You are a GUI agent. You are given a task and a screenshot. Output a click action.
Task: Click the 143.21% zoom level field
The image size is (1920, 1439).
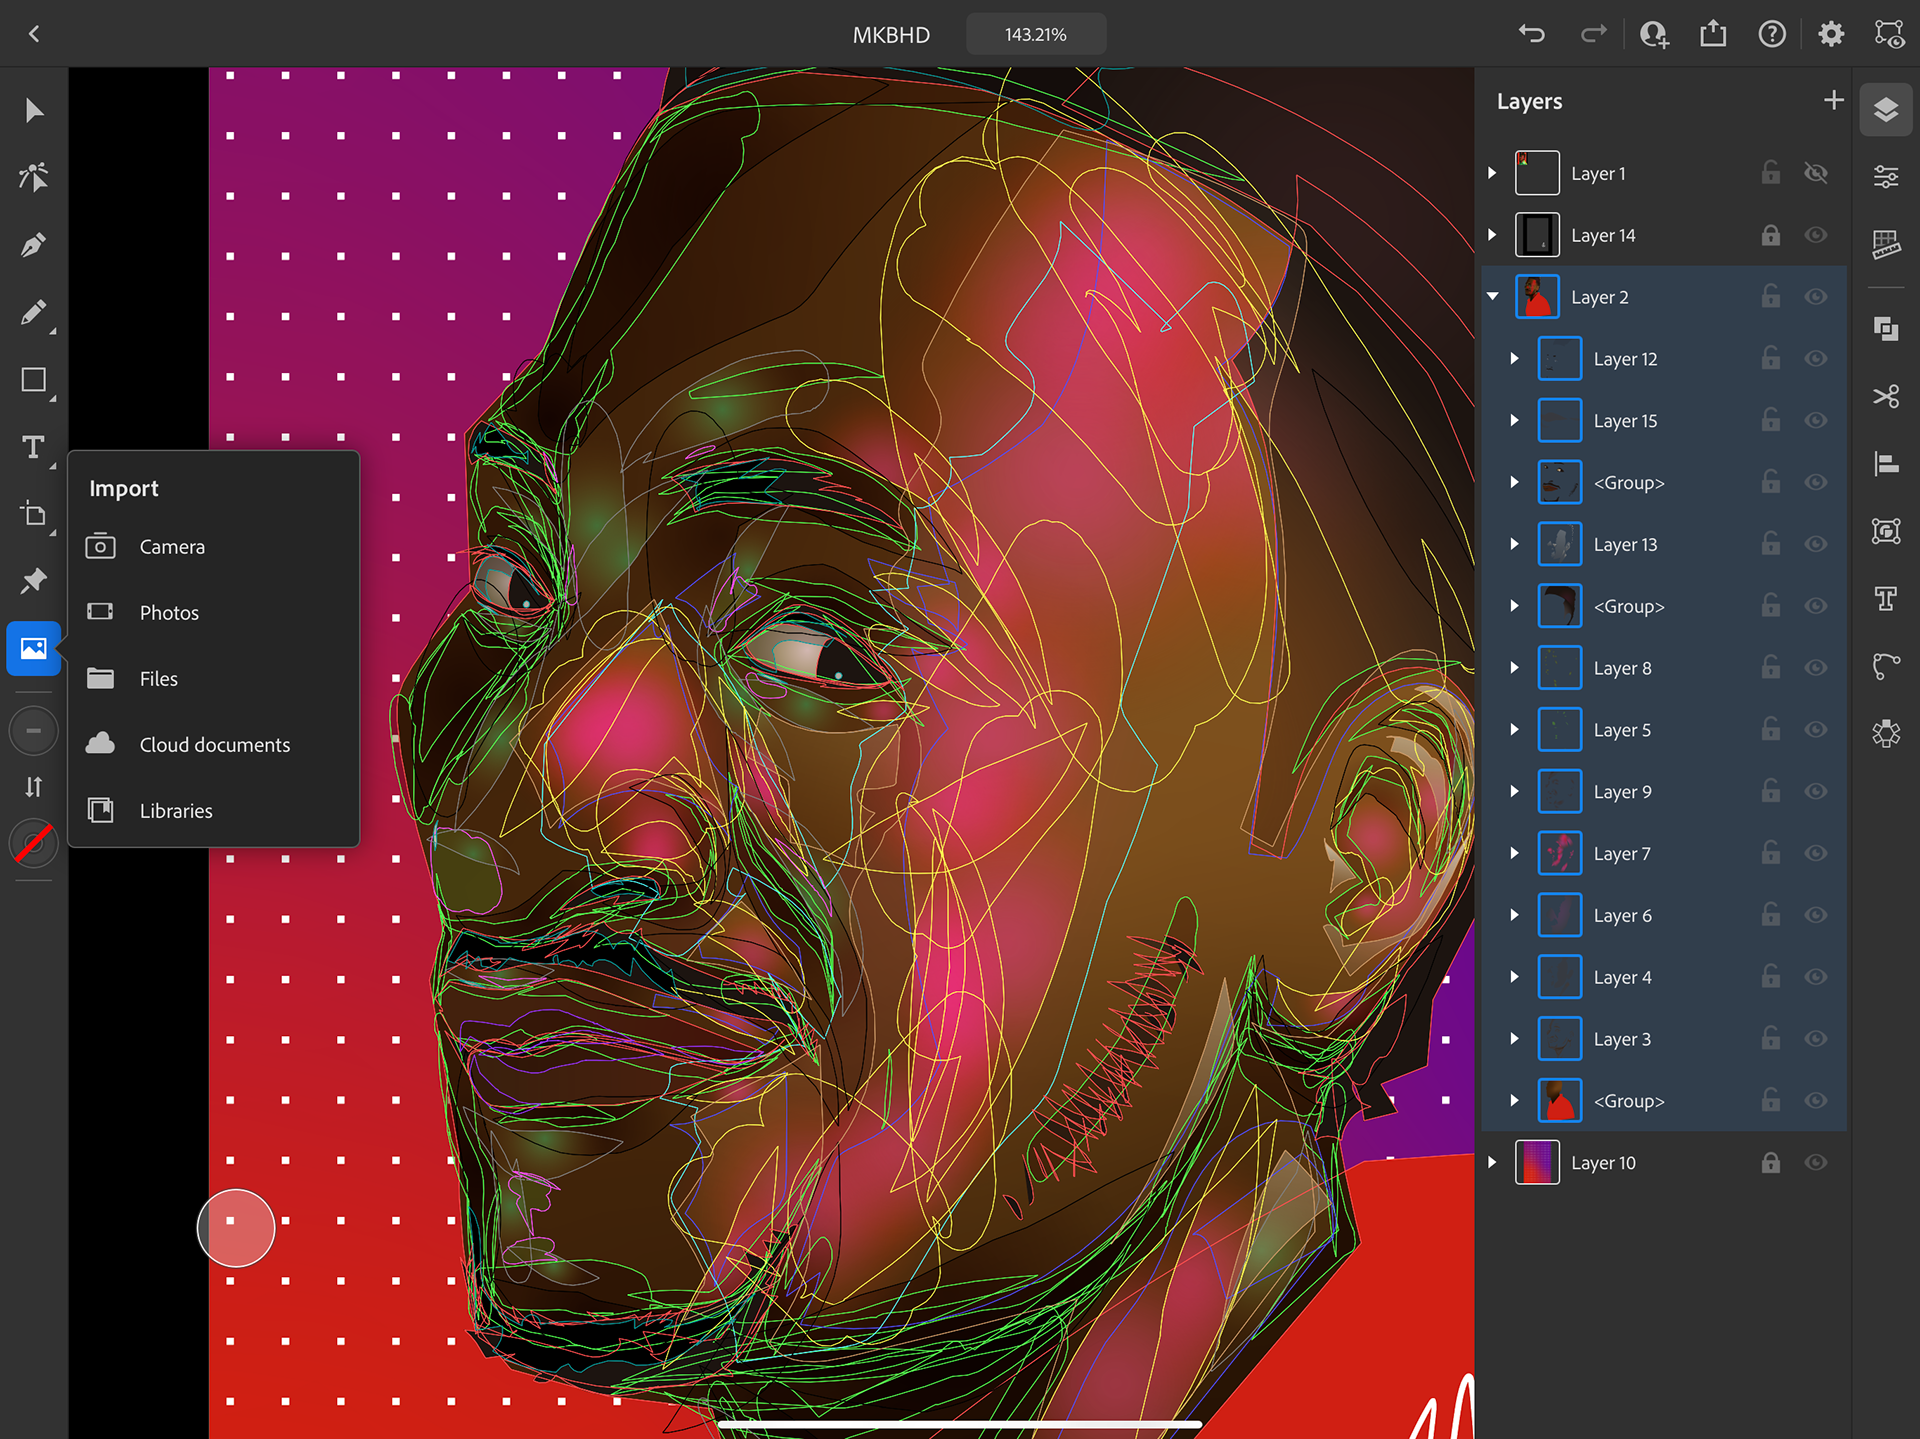[1035, 34]
